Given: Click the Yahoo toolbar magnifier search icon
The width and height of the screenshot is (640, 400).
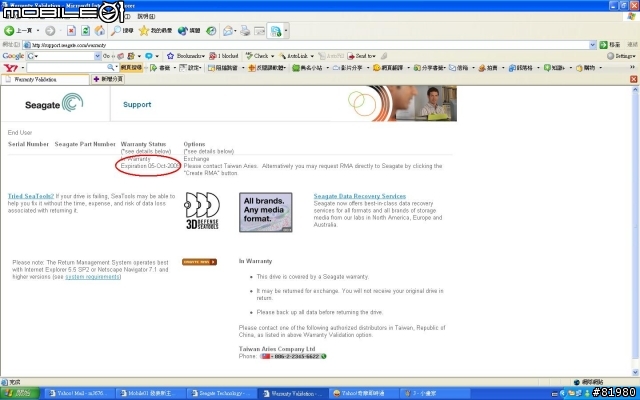Looking at the screenshot, I should pyautogui.click(x=110, y=67).
